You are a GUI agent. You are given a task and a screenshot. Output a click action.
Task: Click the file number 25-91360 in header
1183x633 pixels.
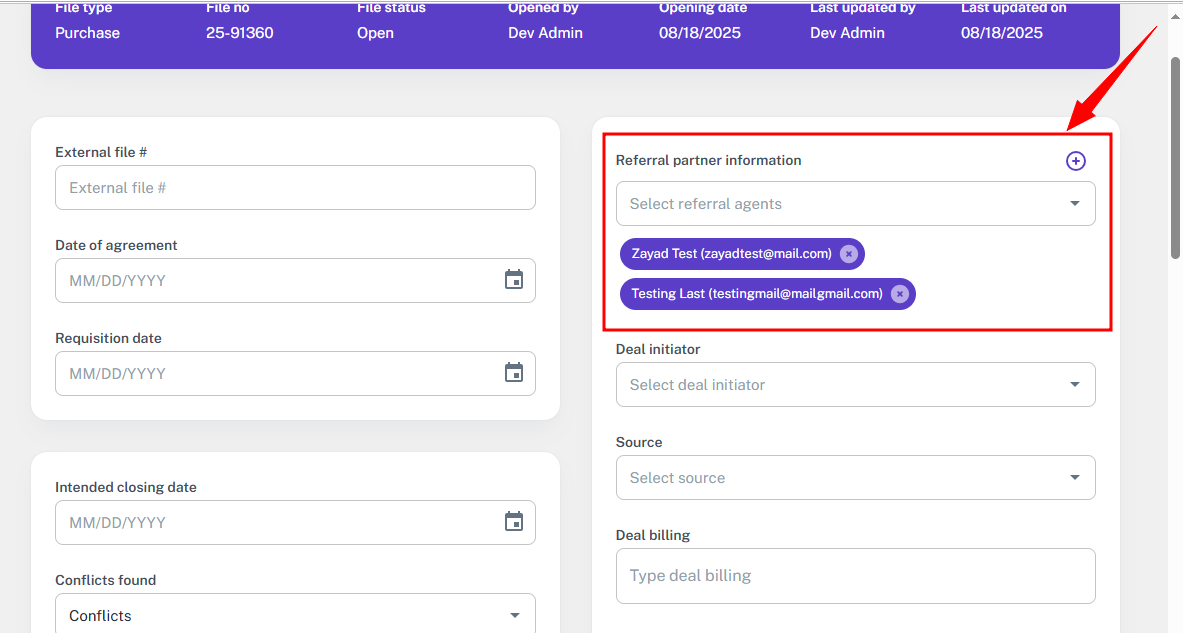click(x=239, y=33)
